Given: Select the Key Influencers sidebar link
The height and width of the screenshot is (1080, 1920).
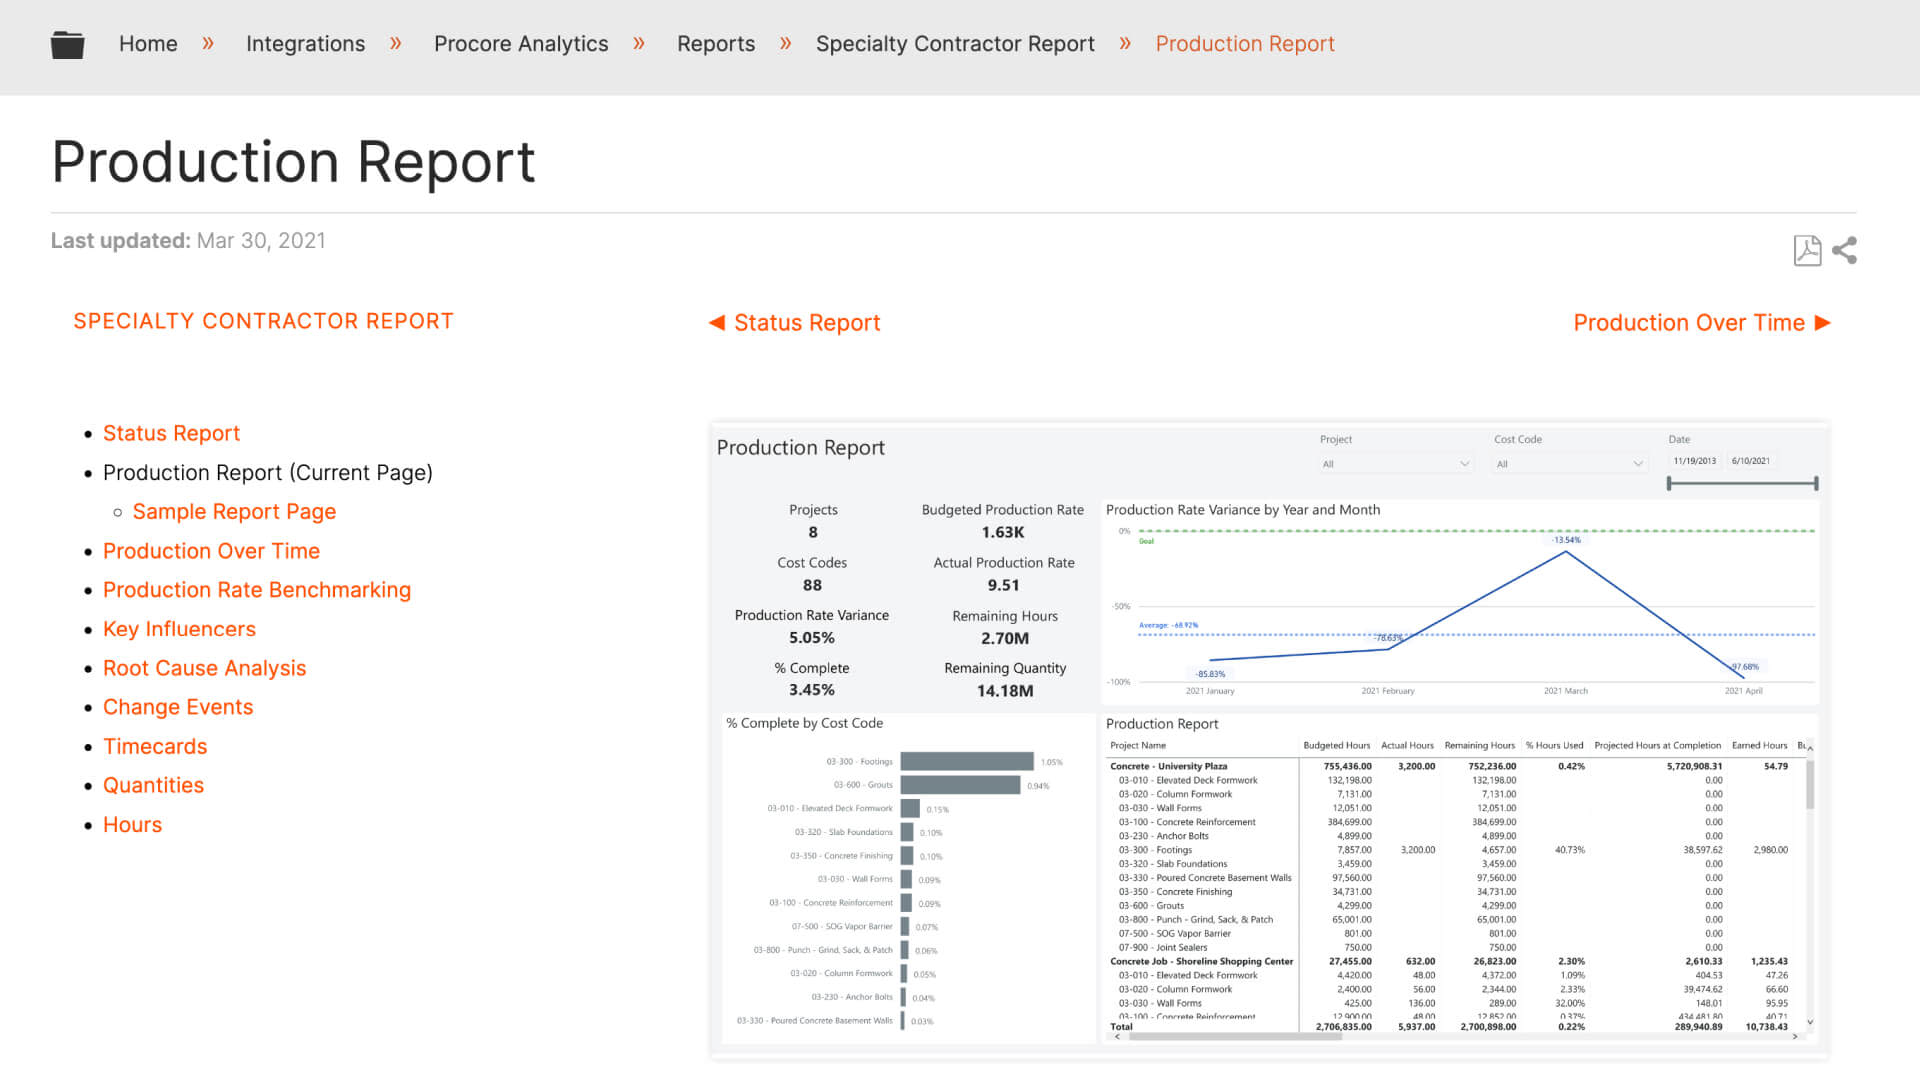Looking at the screenshot, I should point(179,628).
